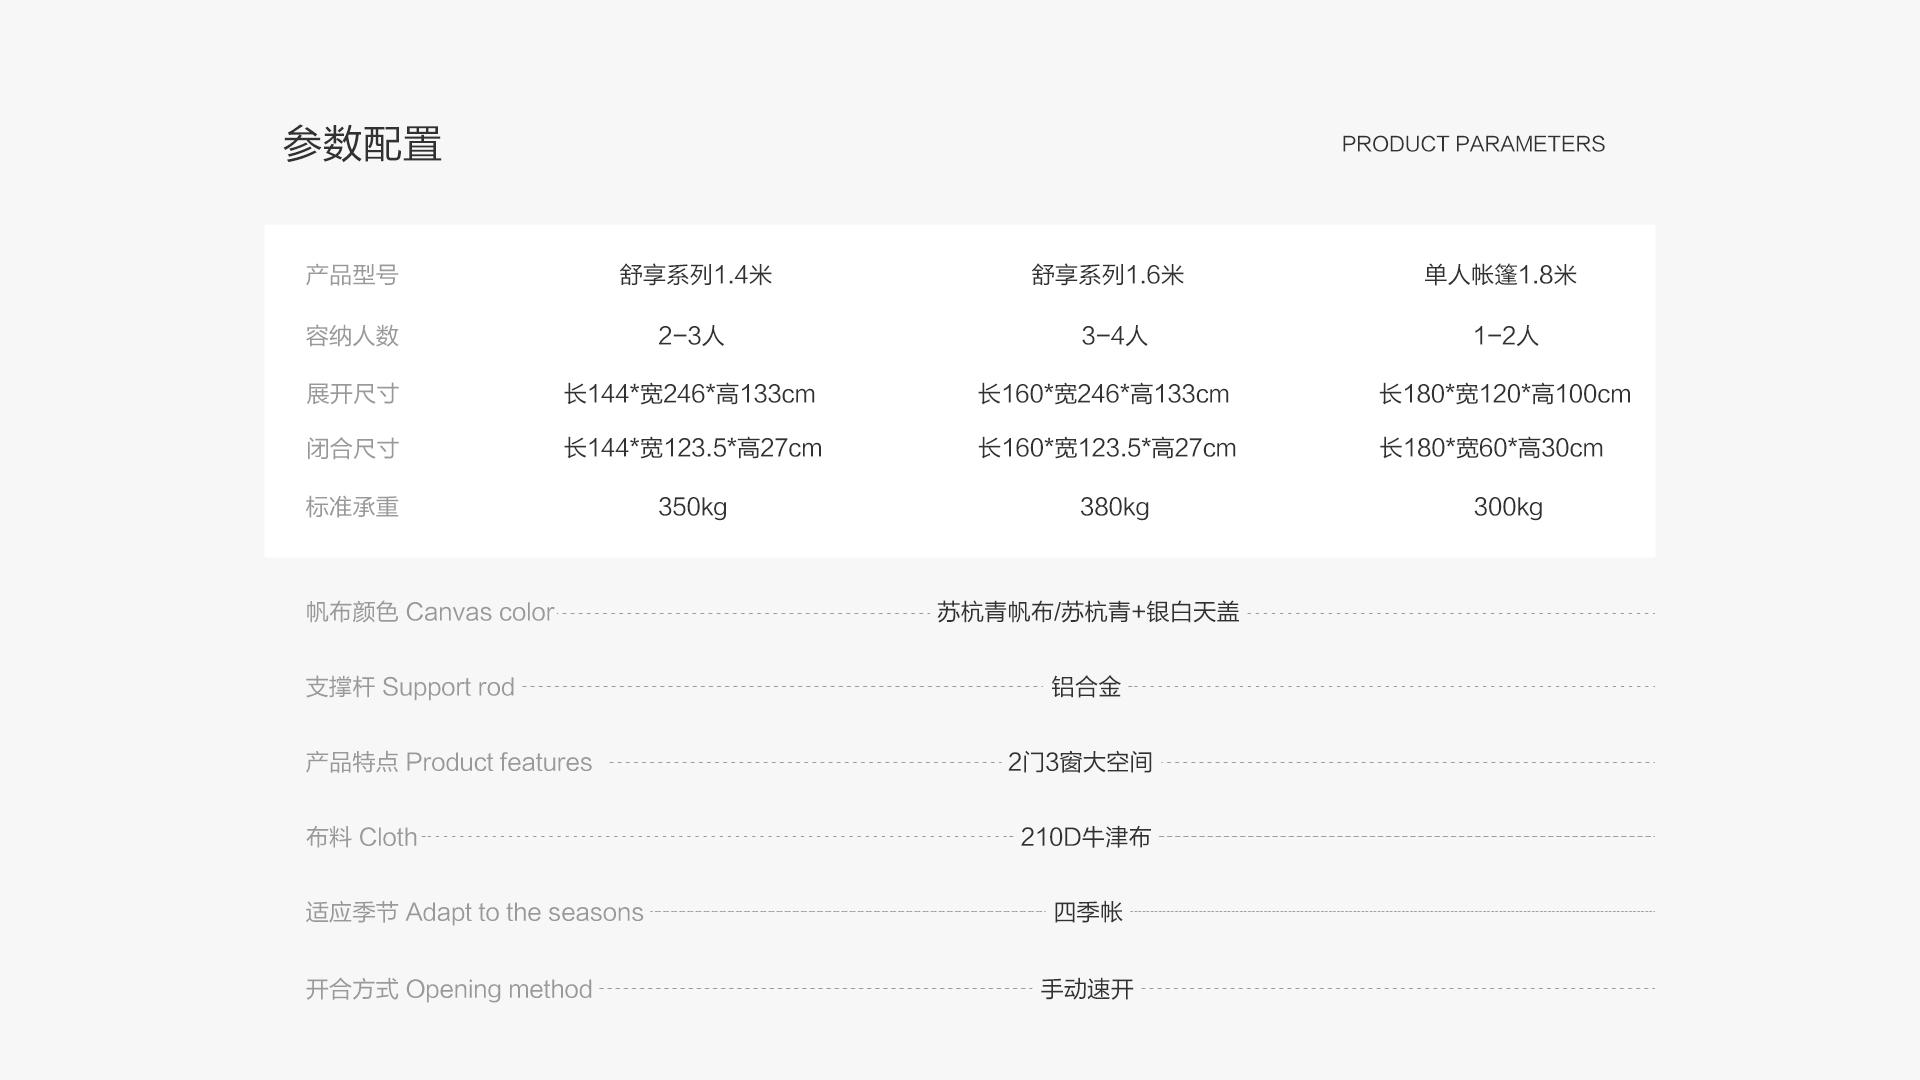Click the 2-3人 capacity cell
The width and height of the screenshot is (1920, 1080).
(x=691, y=336)
